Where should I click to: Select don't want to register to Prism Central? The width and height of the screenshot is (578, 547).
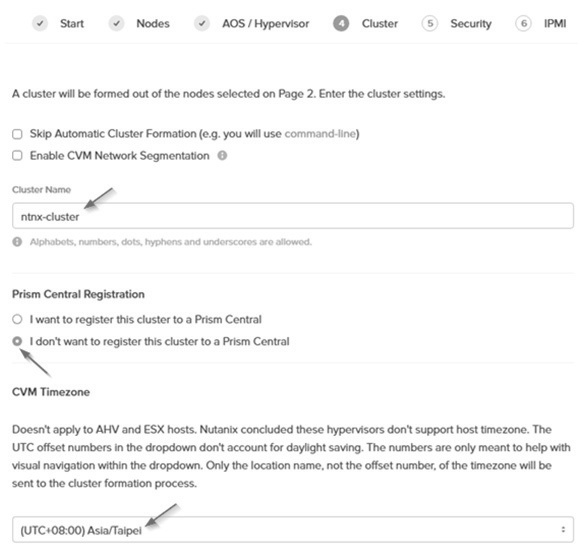[x=17, y=341]
